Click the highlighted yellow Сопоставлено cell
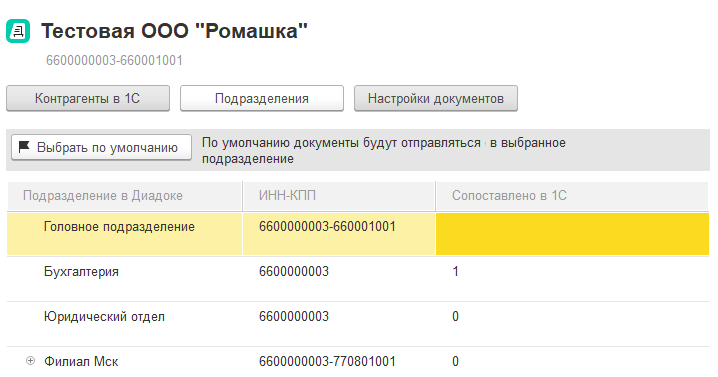 (572, 234)
